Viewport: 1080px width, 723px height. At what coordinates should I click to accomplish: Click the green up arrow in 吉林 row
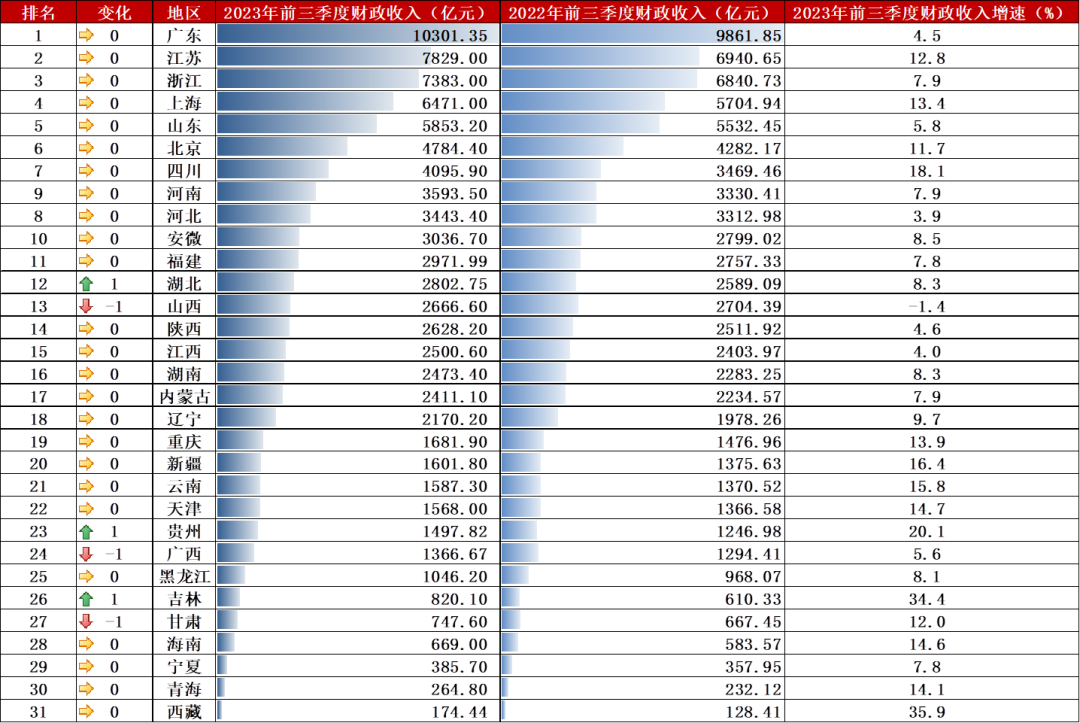pos(86,599)
